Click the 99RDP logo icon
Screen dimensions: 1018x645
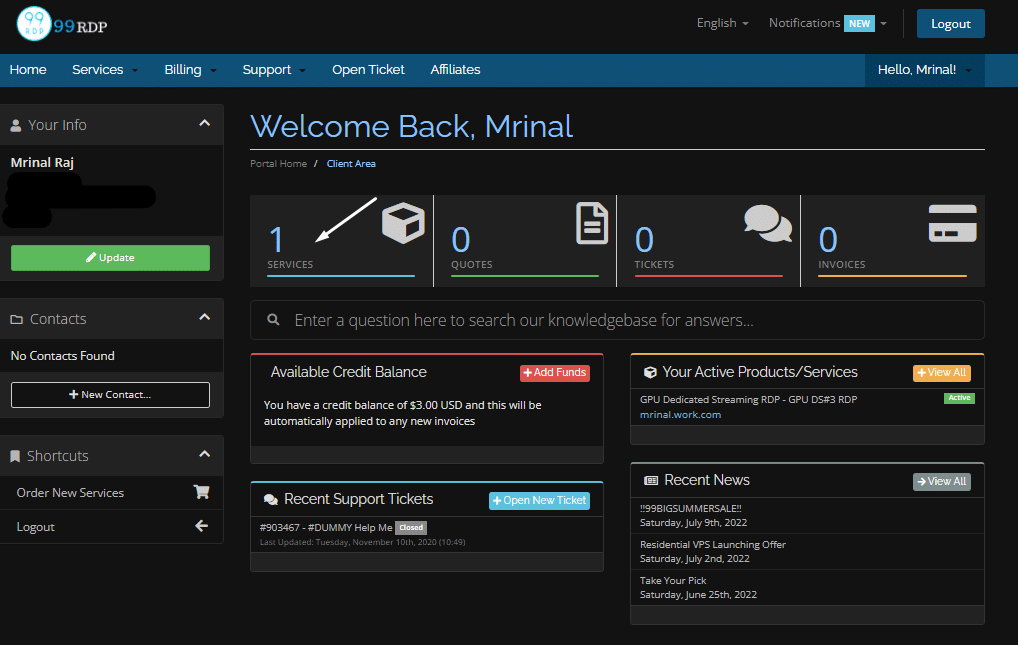tap(34, 24)
